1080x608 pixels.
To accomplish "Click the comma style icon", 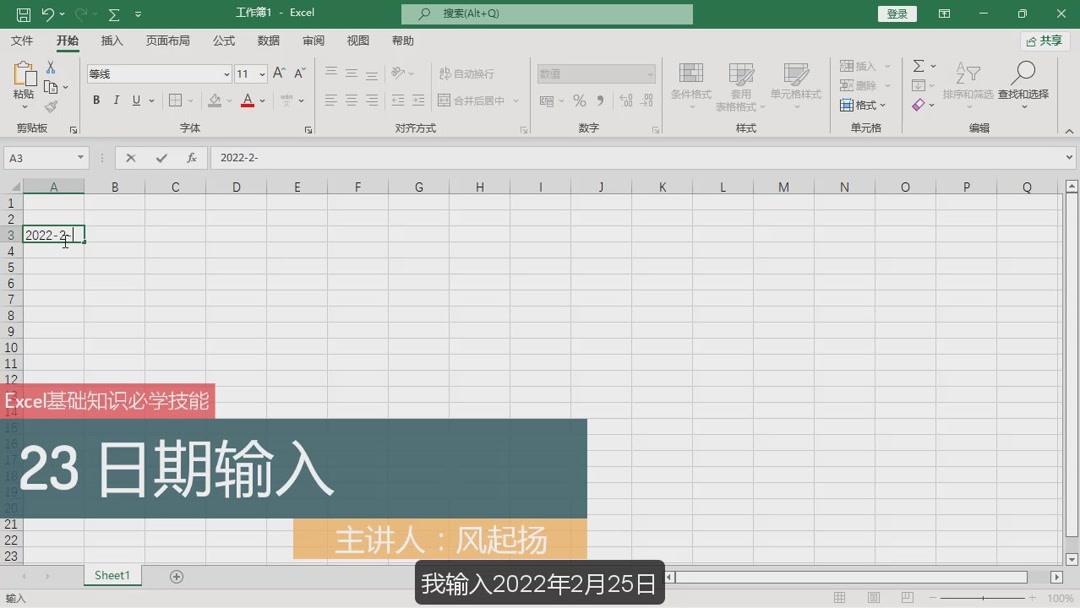I will [x=599, y=100].
